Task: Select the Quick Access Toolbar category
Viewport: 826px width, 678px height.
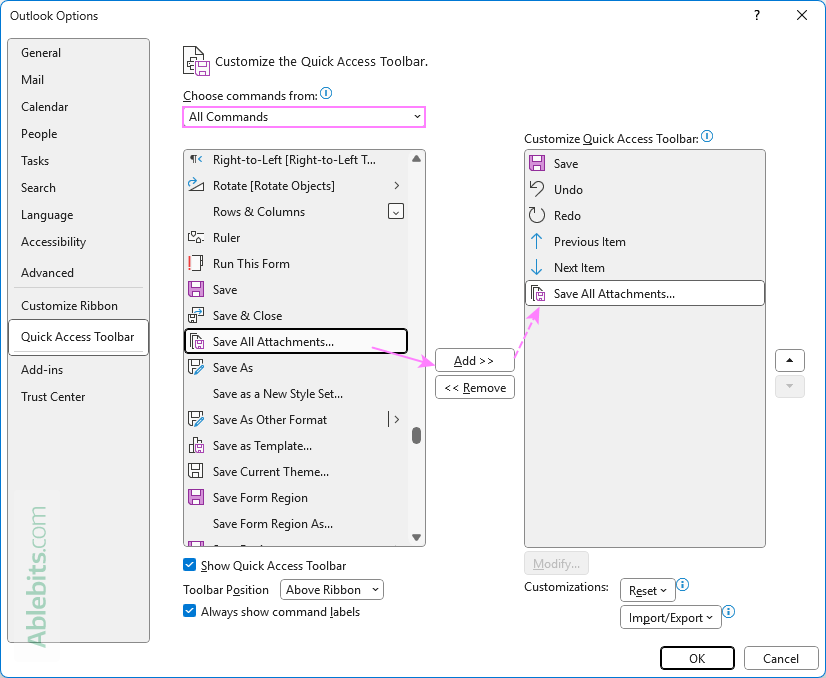Action: click(x=78, y=337)
